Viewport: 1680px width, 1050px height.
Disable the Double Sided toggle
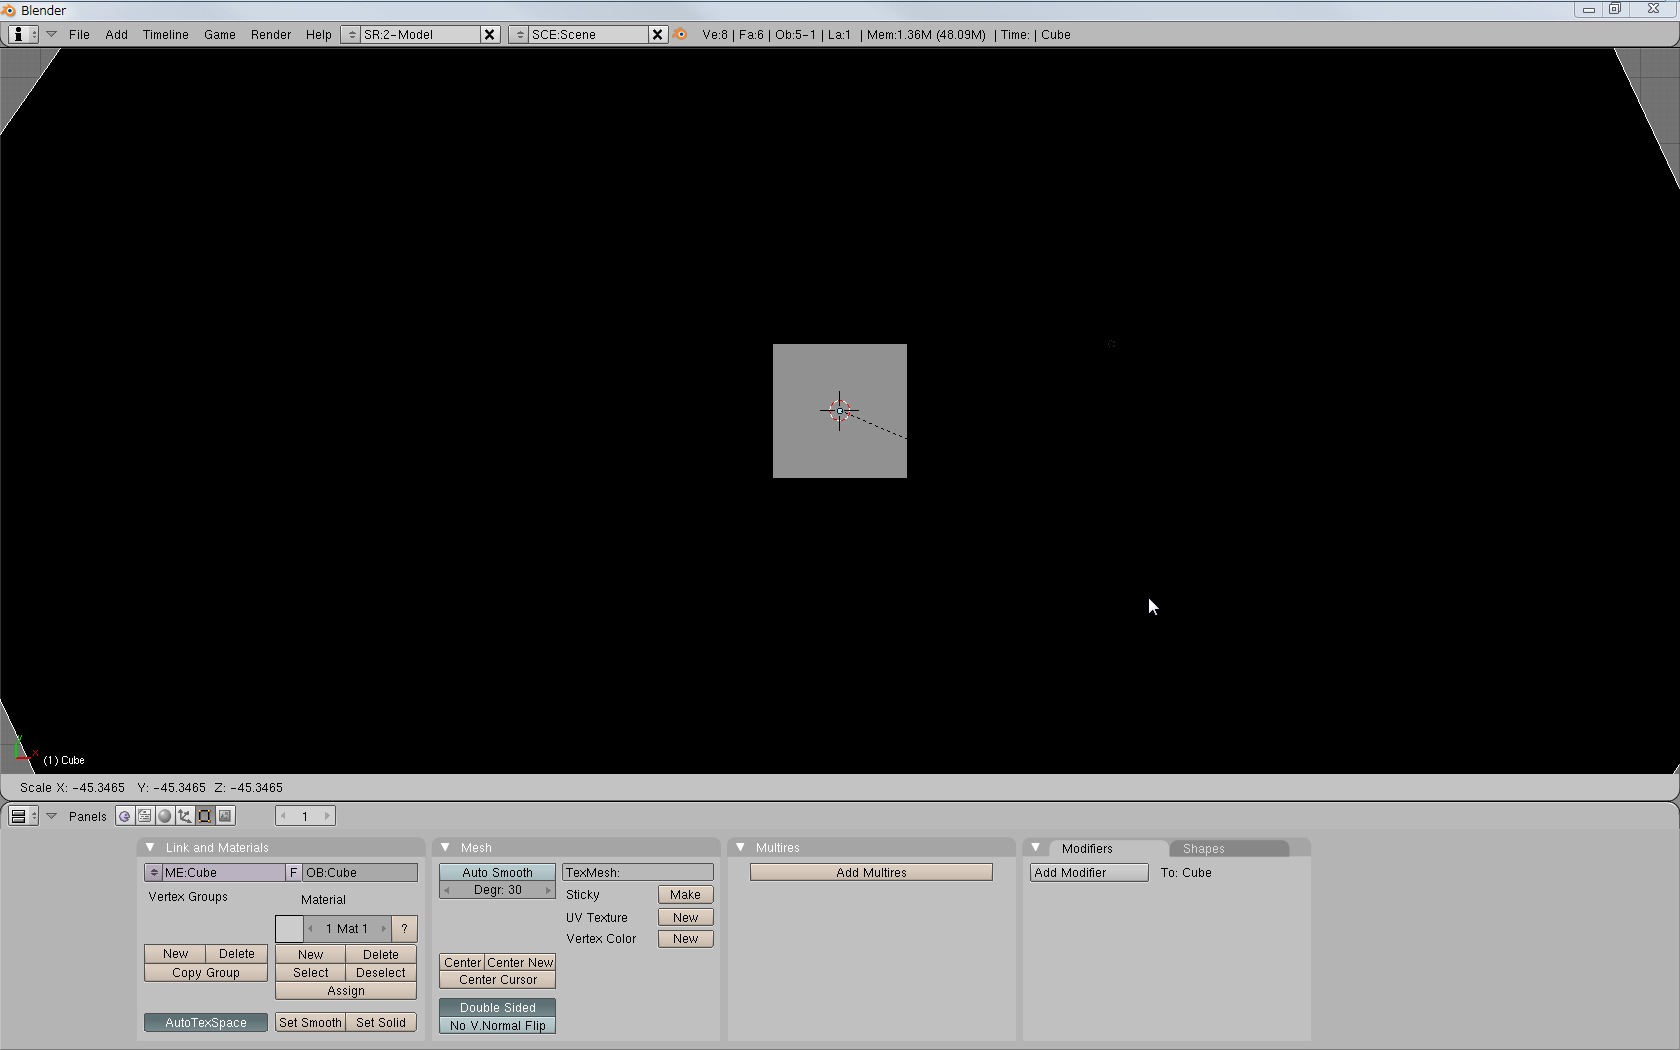(x=497, y=1007)
